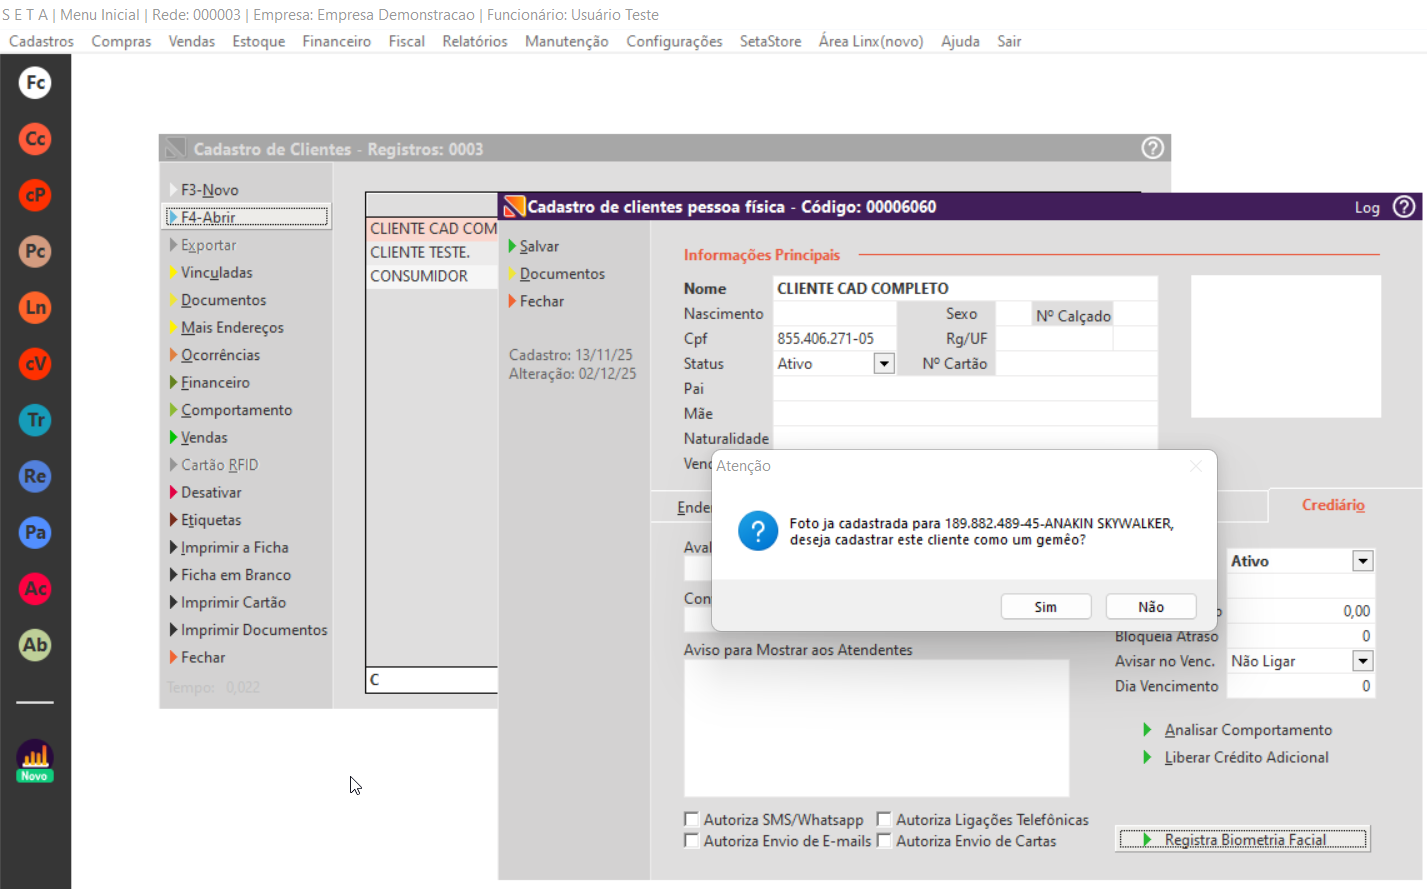Screen dimensions: 1427x889
Task: Toggle Autoriza Envio de Cartas checkbox
Action: tap(884, 841)
